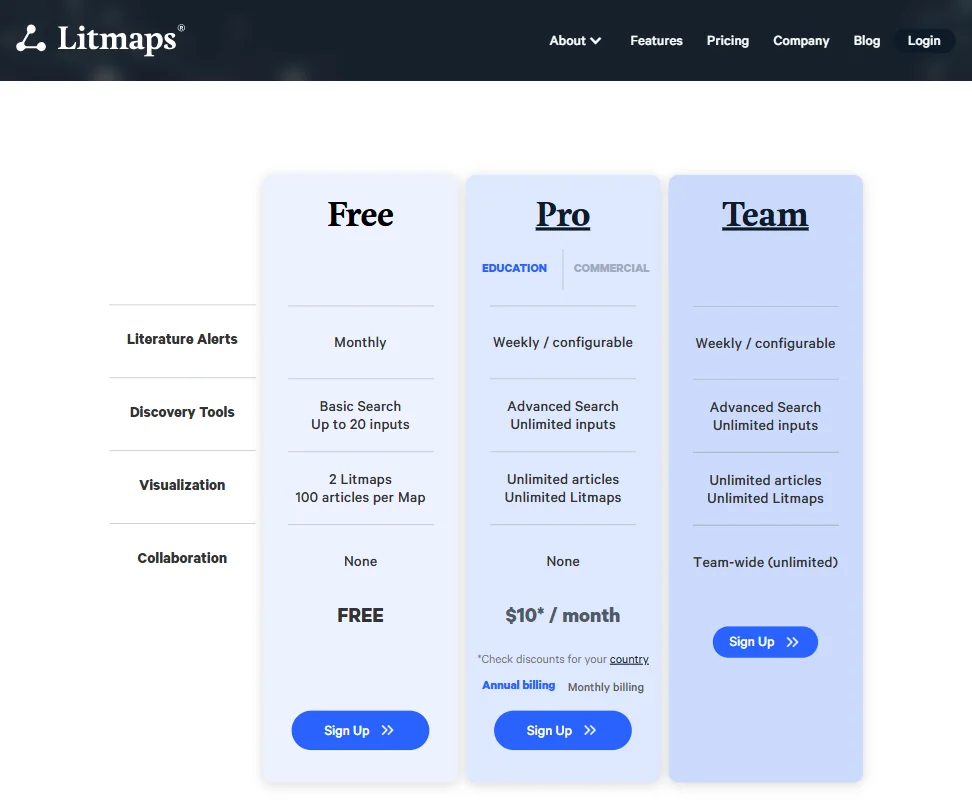Image resolution: width=972 pixels, height=810 pixels.
Task: Choose Annual billing option
Action: (518, 685)
